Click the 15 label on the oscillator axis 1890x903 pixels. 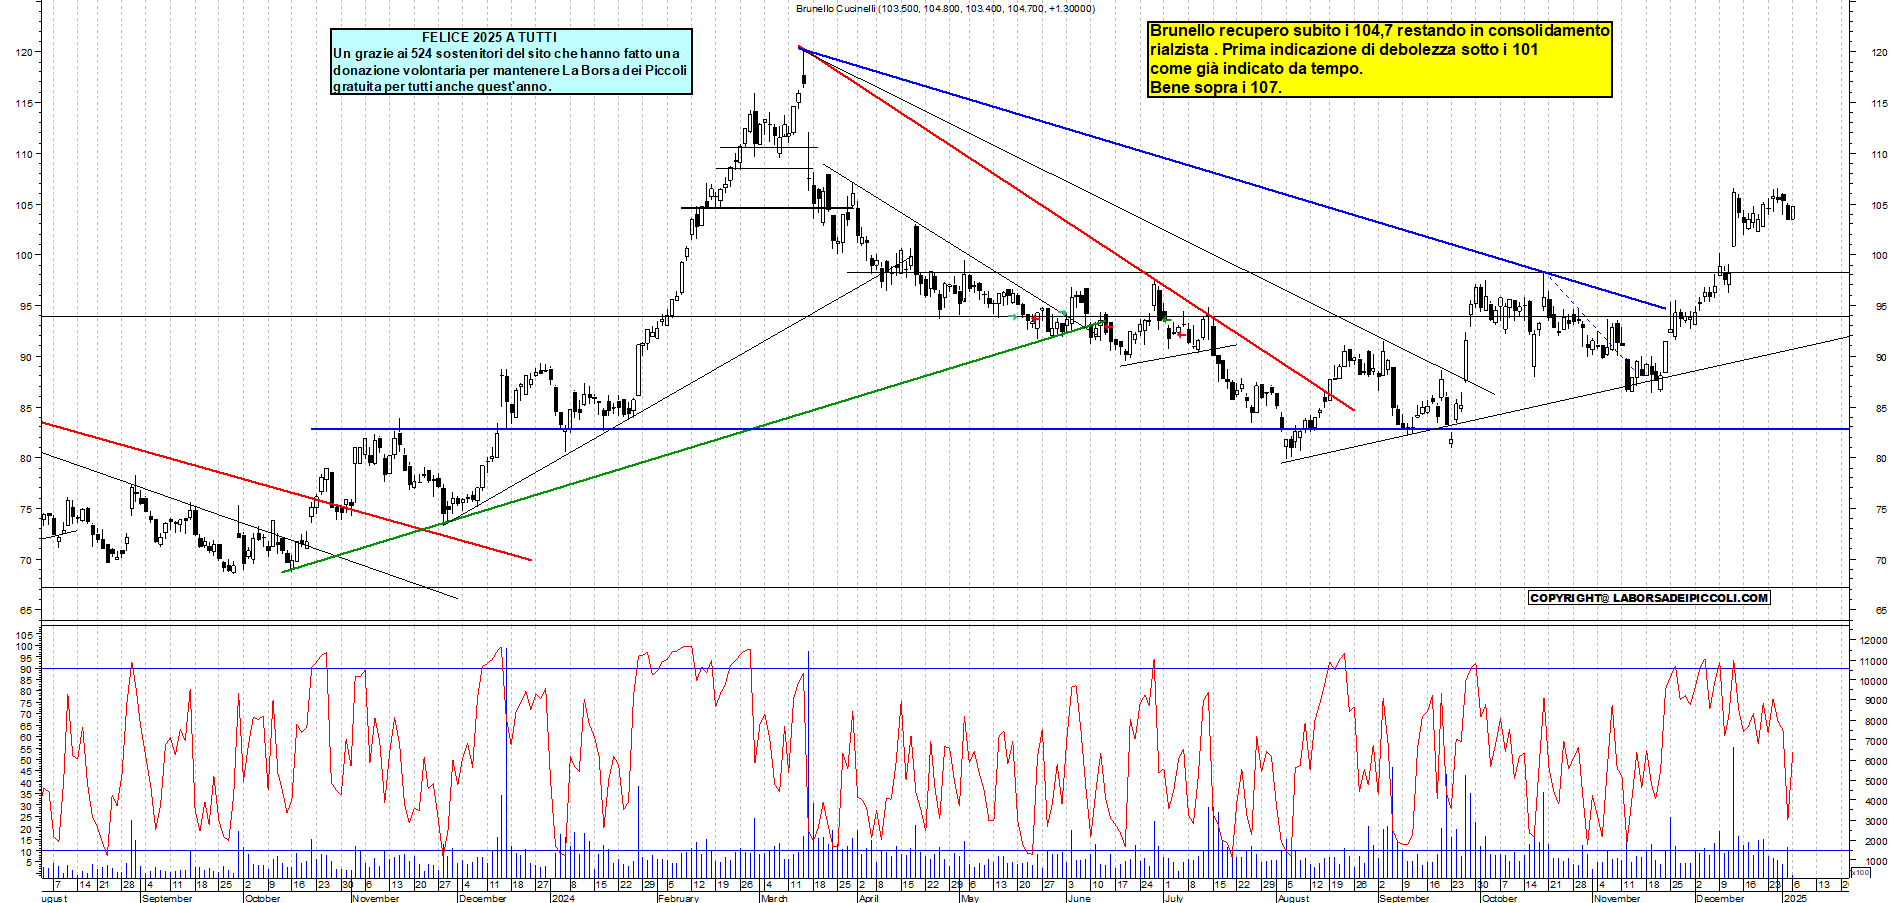tap(26, 839)
